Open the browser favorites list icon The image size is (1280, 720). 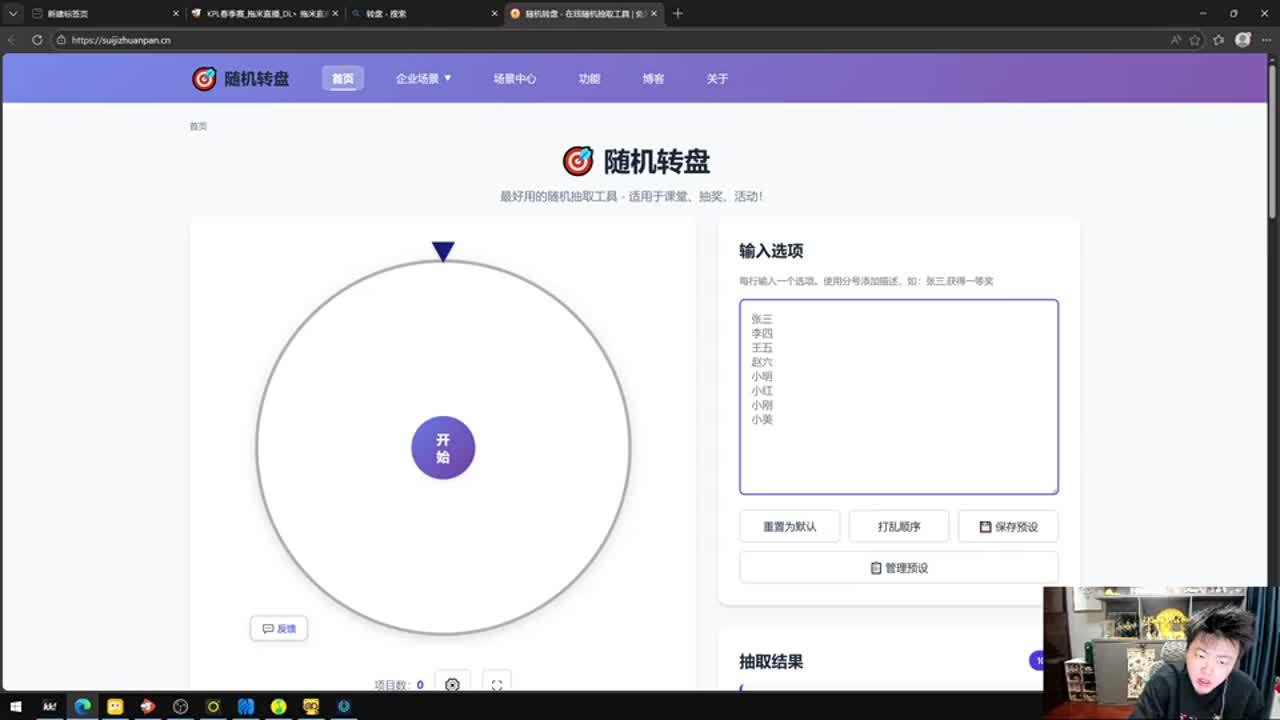pos(1218,40)
